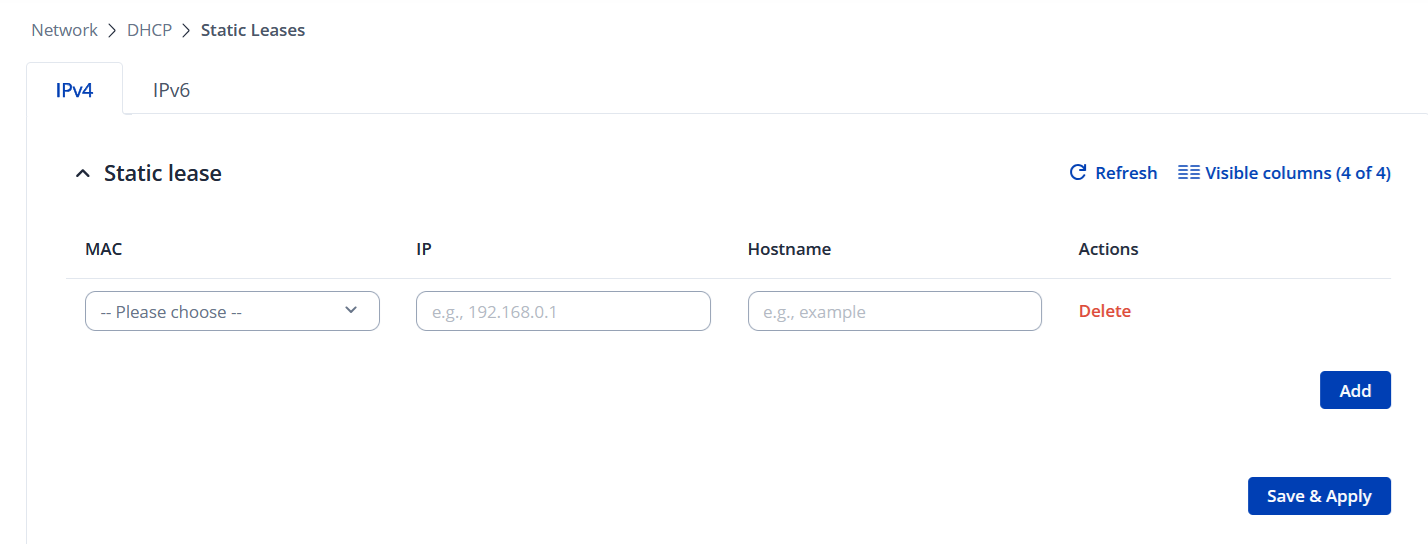This screenshot has height=544, width=1428.
Task: Collapse the Static lease section chevron
Action: tap(83, 174)
